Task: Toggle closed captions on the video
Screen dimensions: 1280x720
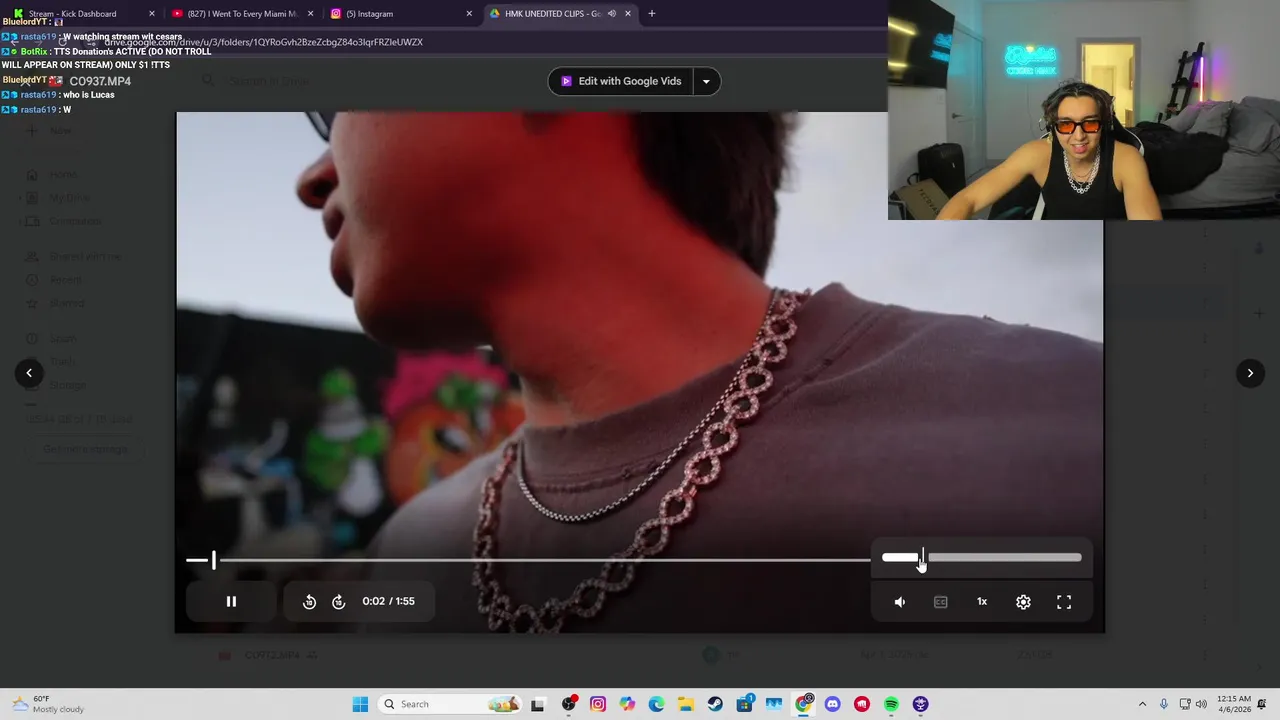Action: (941, 601)
